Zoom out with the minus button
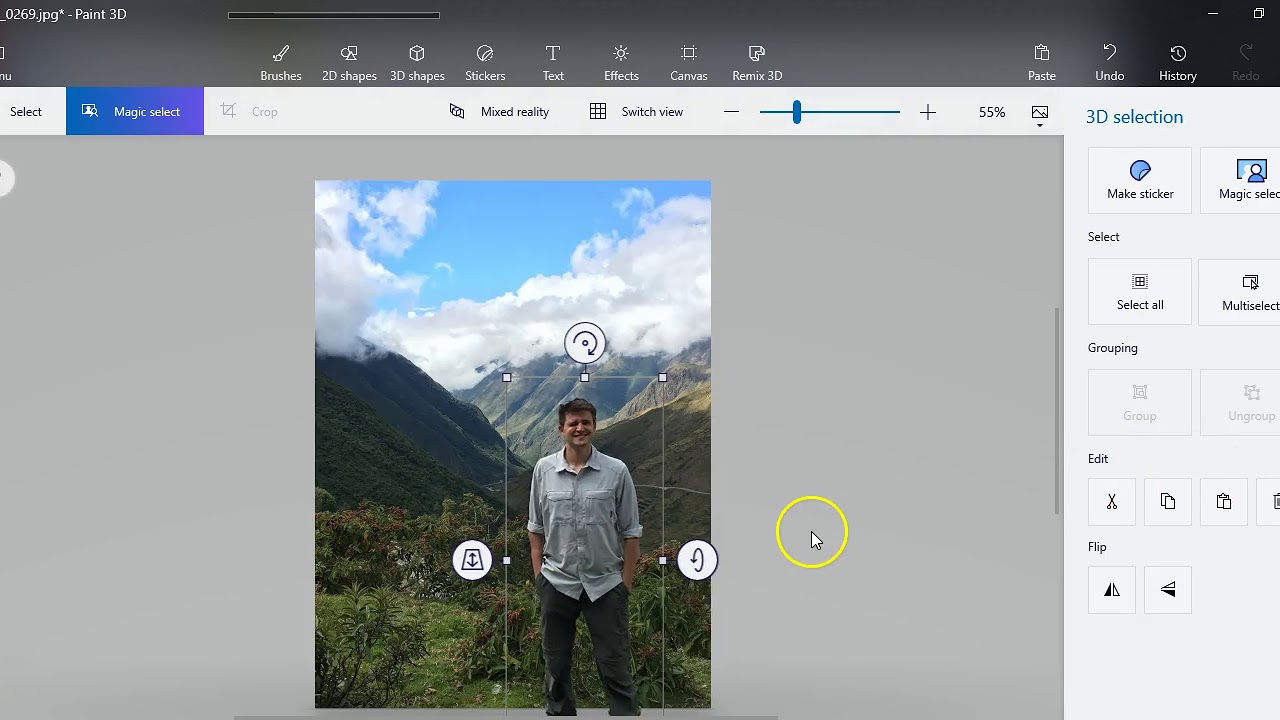The width and height of the screenshot is (1280, 720). tap(731, 112)
